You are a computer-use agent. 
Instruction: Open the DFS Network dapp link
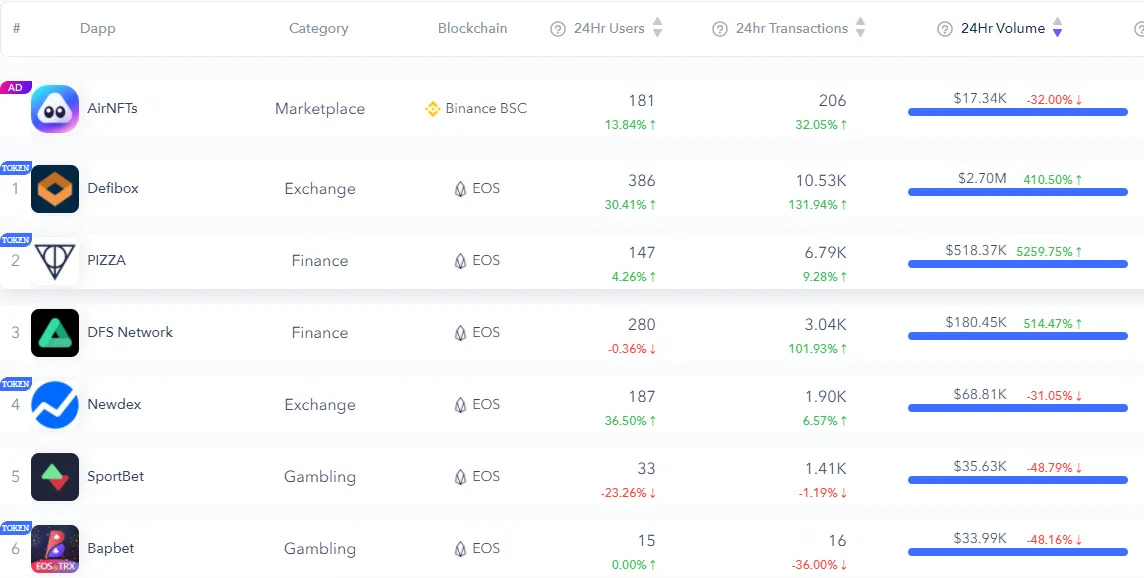(x=130, y=332)
